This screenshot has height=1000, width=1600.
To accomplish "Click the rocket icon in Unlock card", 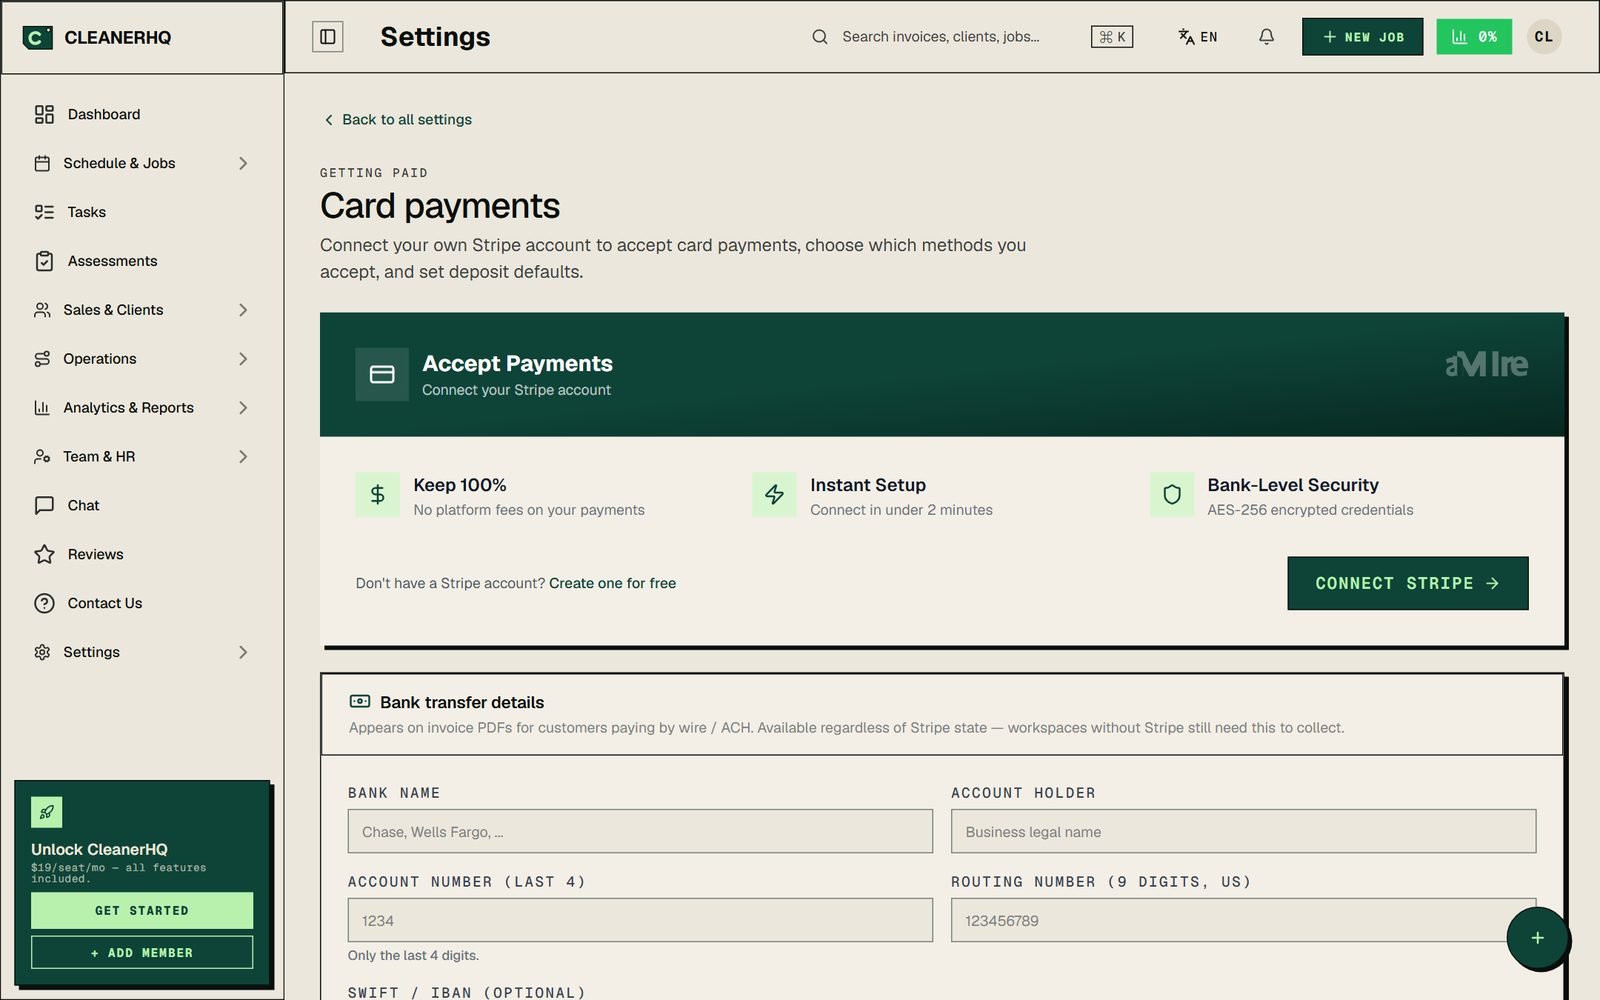I will click(x=47, y=812).
